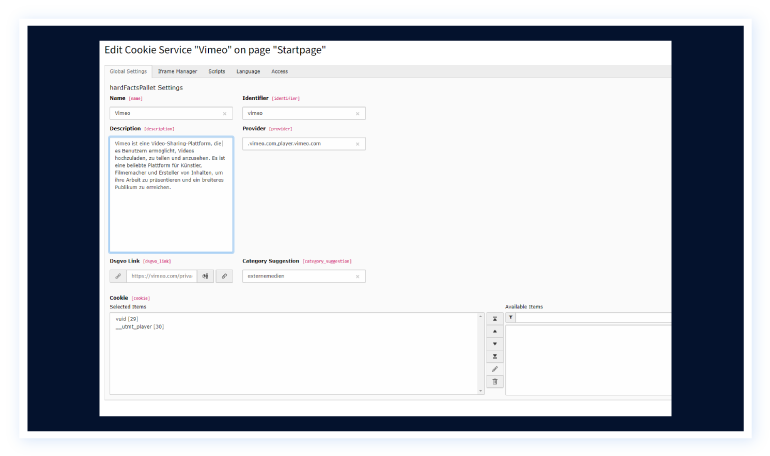Open the Access tab
Image resolution: width=770 pixels, height=456 pixels.
(279, 71)
